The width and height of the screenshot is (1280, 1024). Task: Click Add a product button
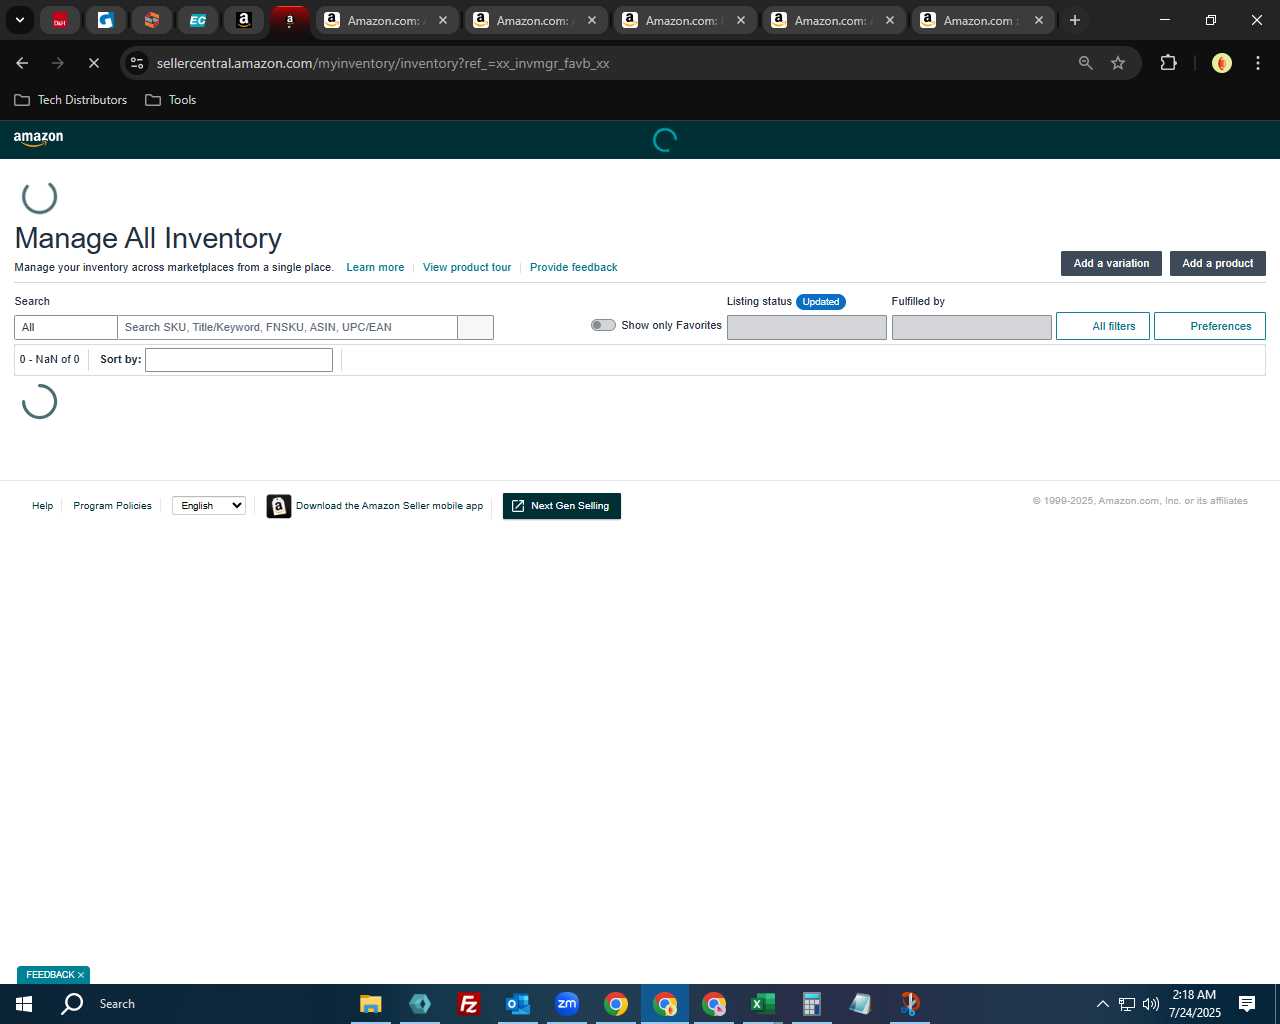pyautogui.click(x=1217, y=263)
